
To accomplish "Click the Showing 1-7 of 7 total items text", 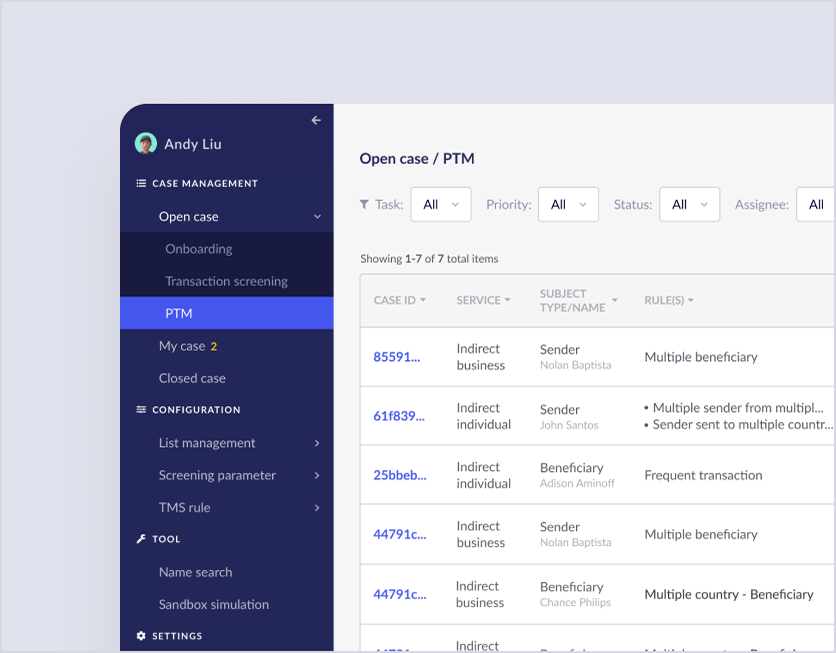I will [x=429, y=259].
